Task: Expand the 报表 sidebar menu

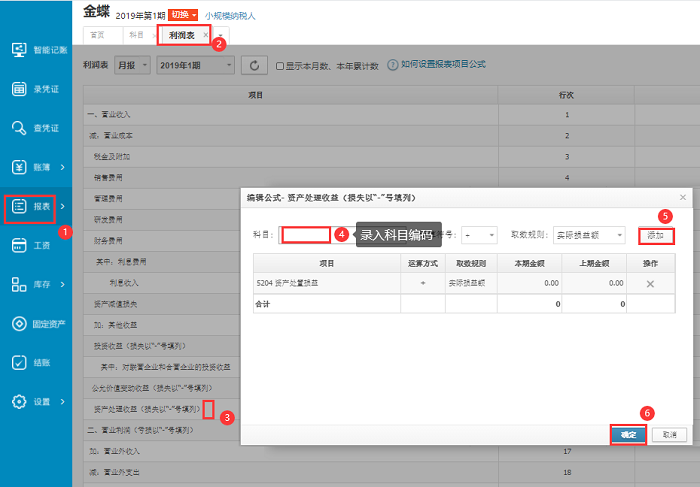Action: point(40,206)
